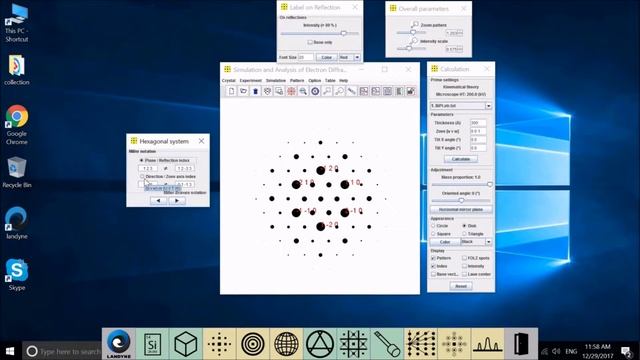Open the Table menu
This screenshot has height=360, width=640.
pos(330,81)
